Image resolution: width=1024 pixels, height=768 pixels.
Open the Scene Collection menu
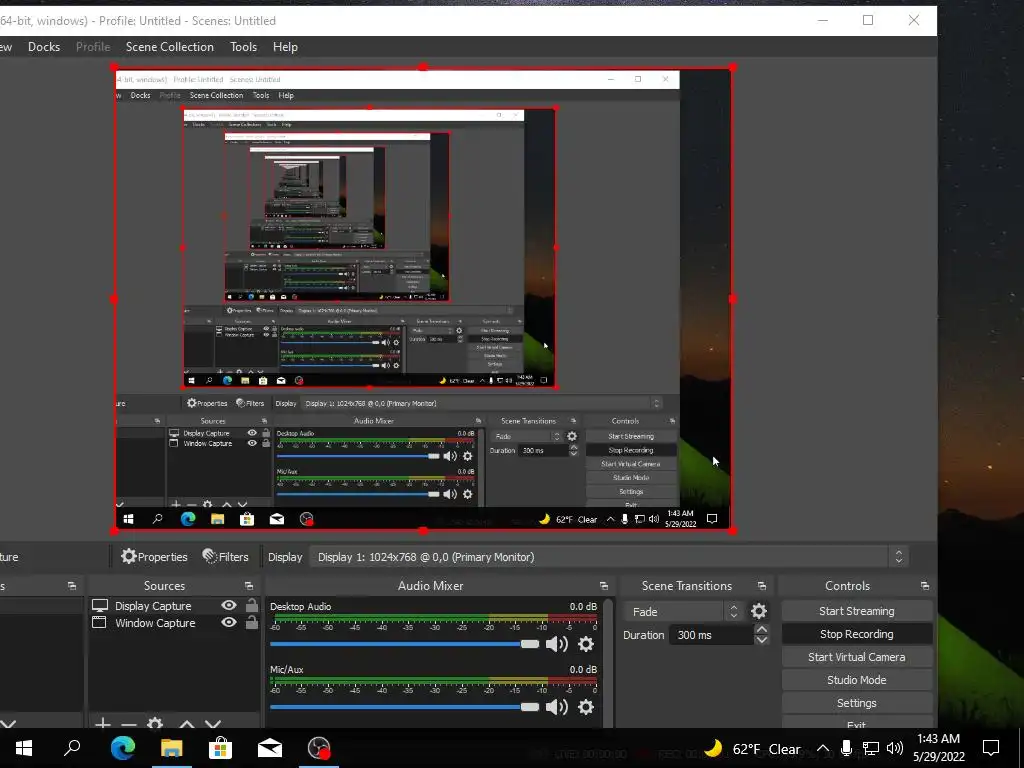pyautogui.click(x=170, y=47)
